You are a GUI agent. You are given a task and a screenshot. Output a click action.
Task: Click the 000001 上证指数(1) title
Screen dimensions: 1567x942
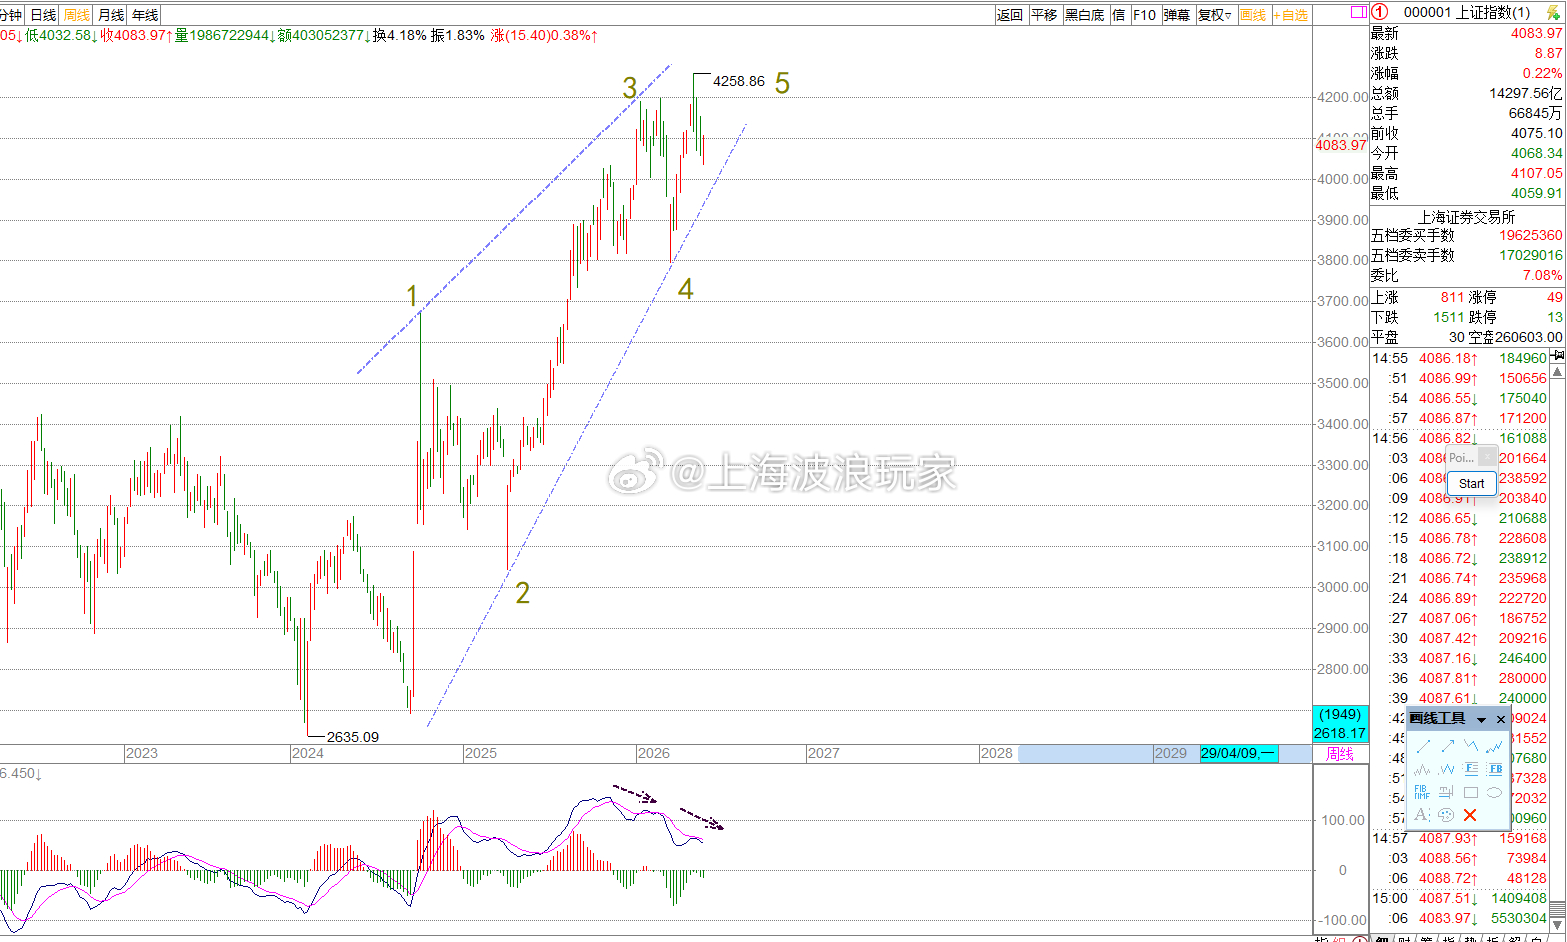pyautogui.click(x=1467, y=12)
